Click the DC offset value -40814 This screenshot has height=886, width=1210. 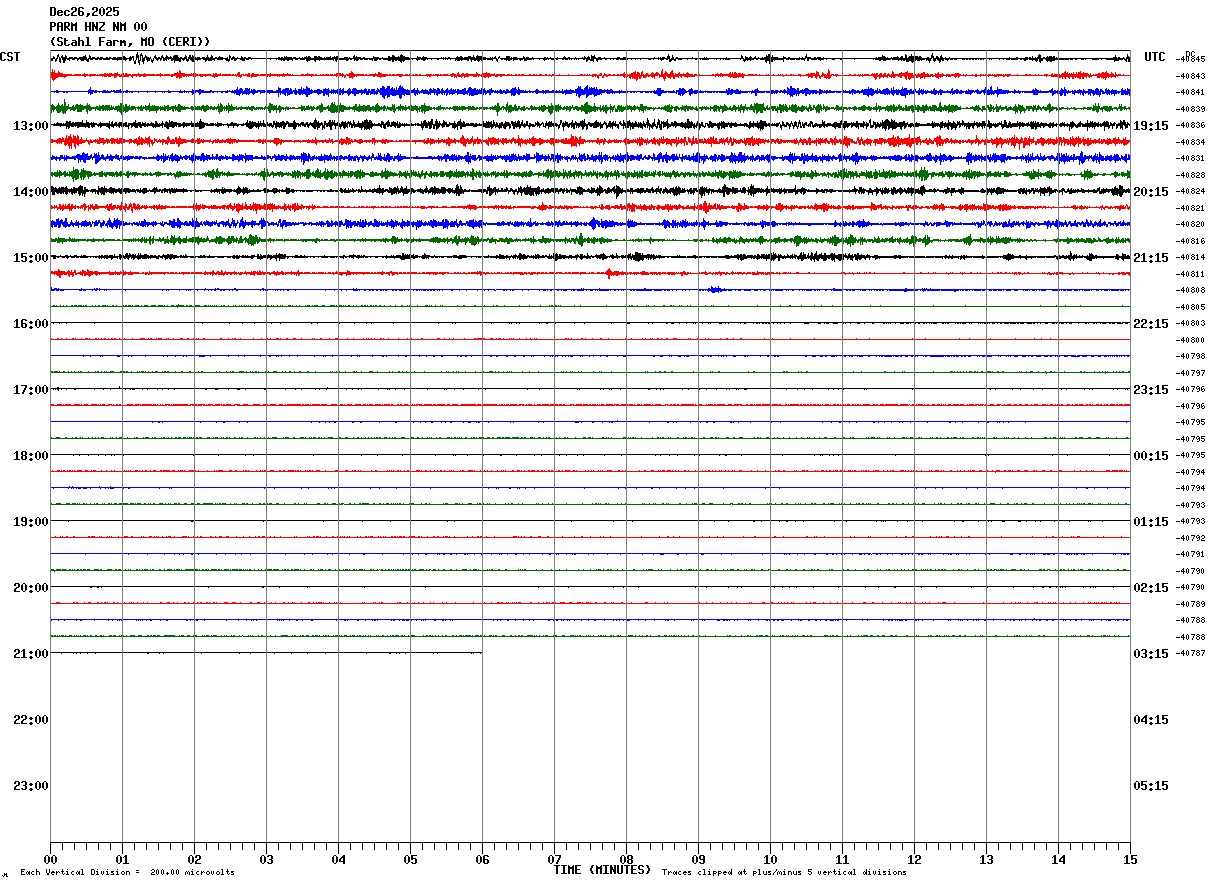pos(1190,257)
